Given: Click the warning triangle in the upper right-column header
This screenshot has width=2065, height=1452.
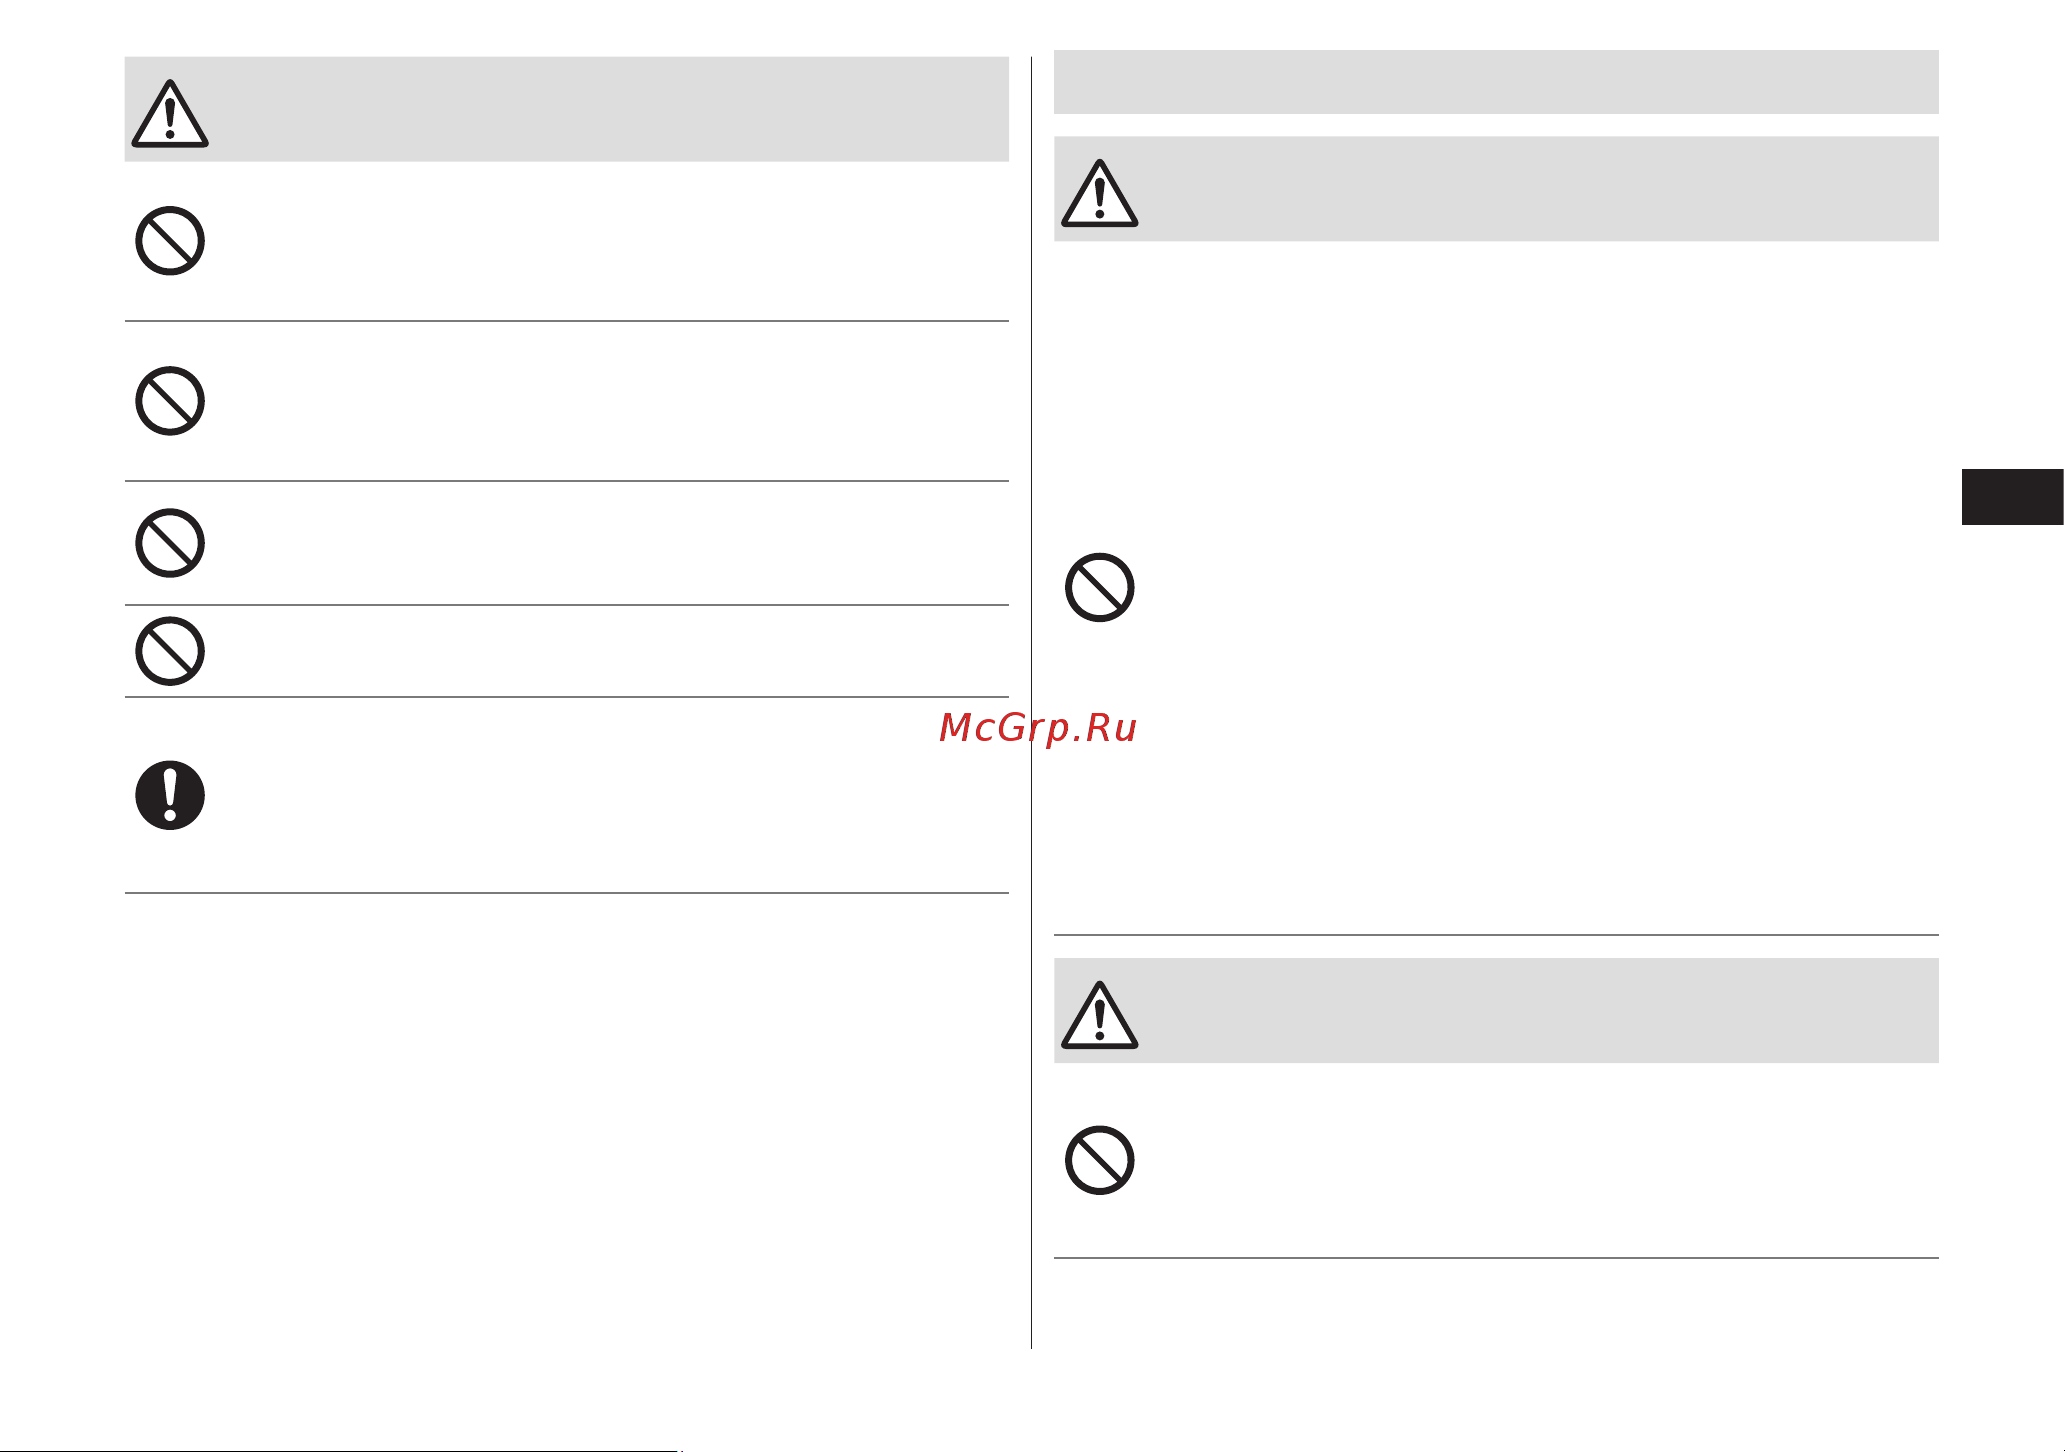Looking at the screenshot, I should (x=1099, y=193).
